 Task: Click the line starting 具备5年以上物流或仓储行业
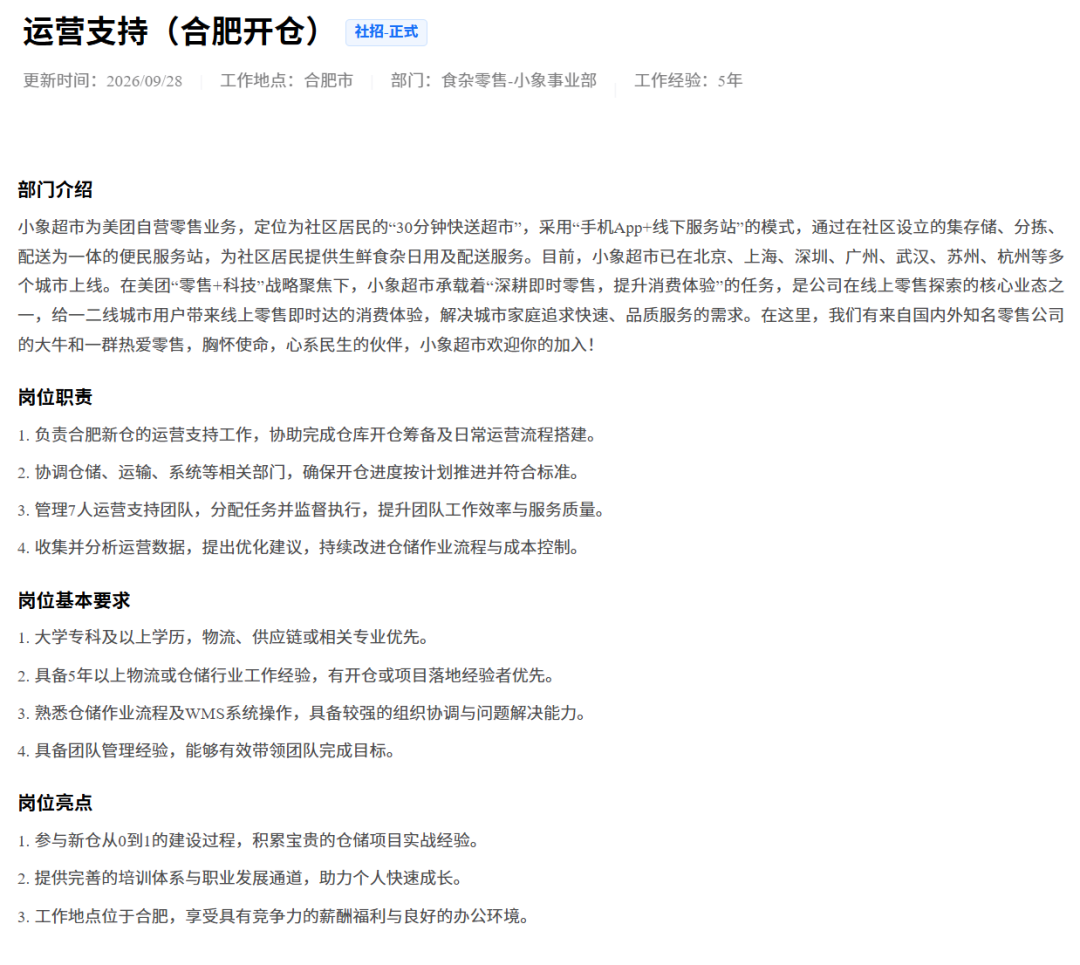click(x=287, y=676)
